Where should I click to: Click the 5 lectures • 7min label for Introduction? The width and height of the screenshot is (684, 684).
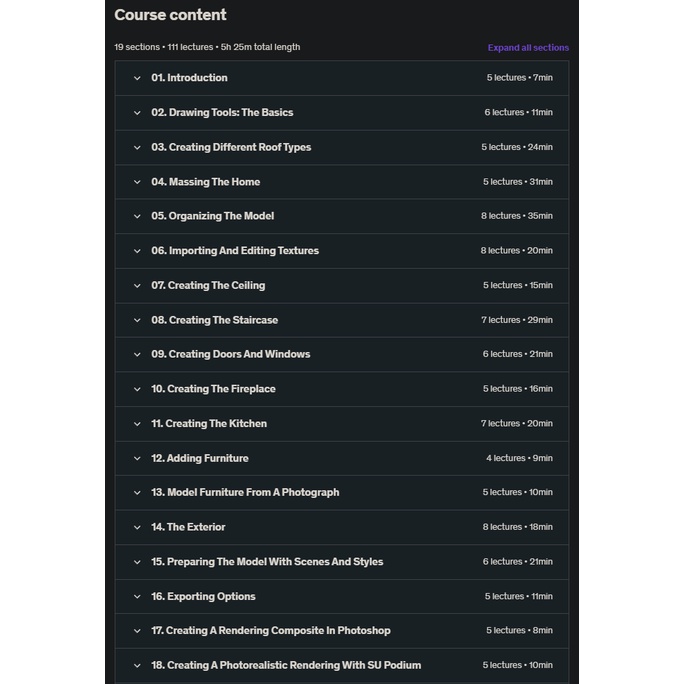pos(519,78)
